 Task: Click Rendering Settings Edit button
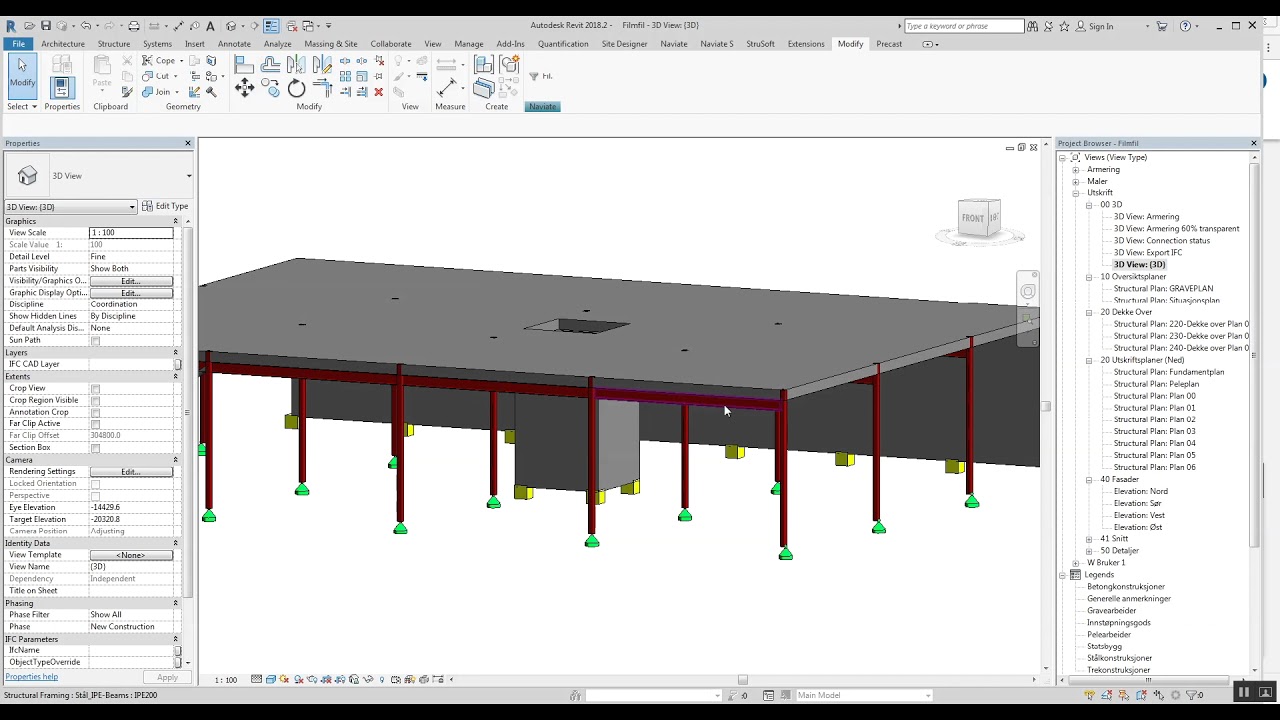tap(131, 472)
